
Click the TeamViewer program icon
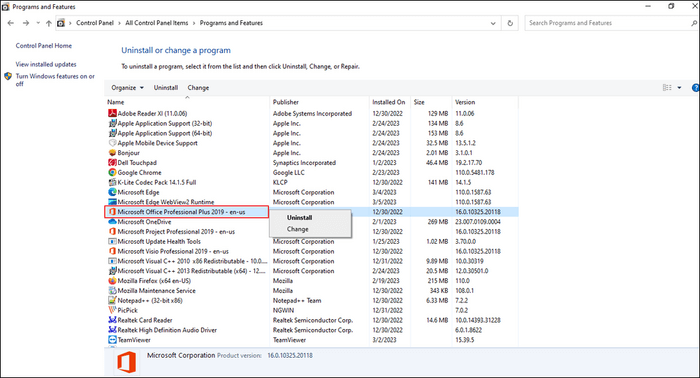pyautogui.click(x=112, y=340)
